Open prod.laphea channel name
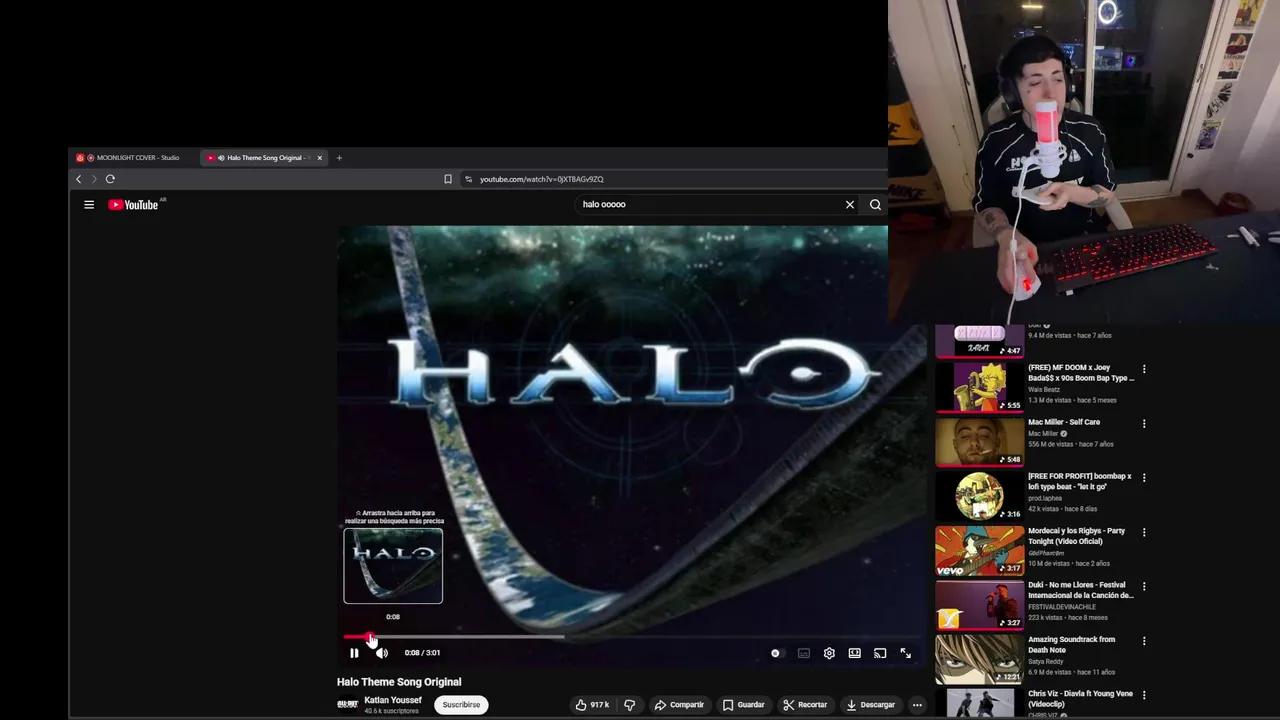Image resolution: width=1280 pixels, height=720 pixels. 1045,498
